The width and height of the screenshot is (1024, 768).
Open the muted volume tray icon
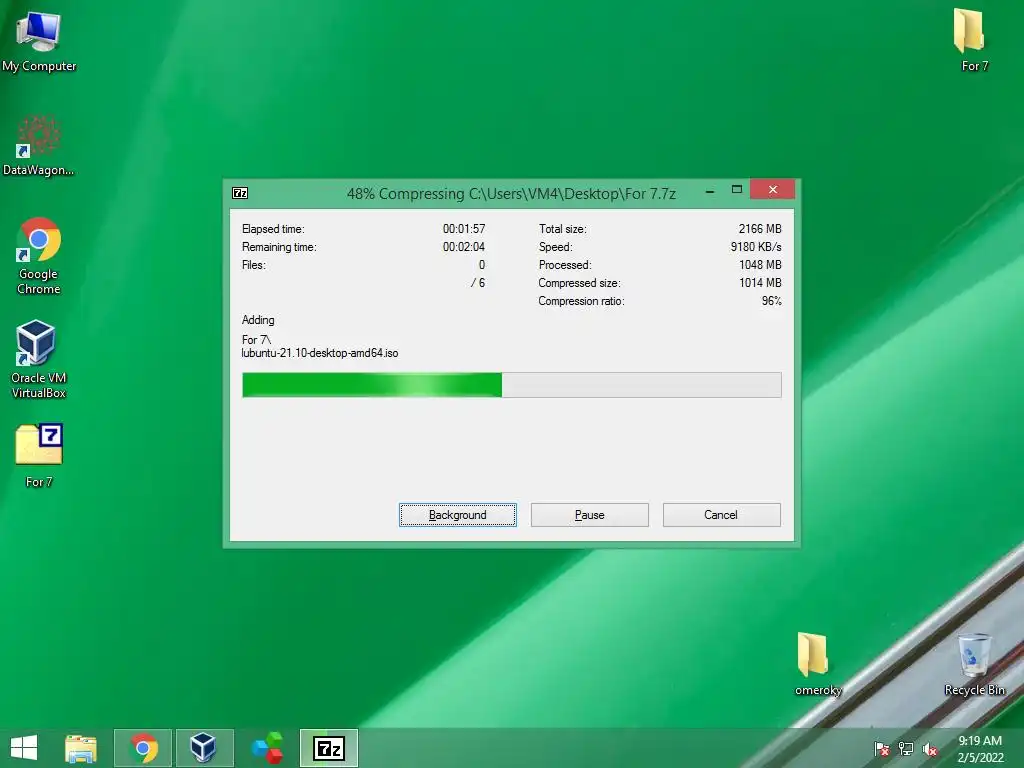tap(930, 749)
